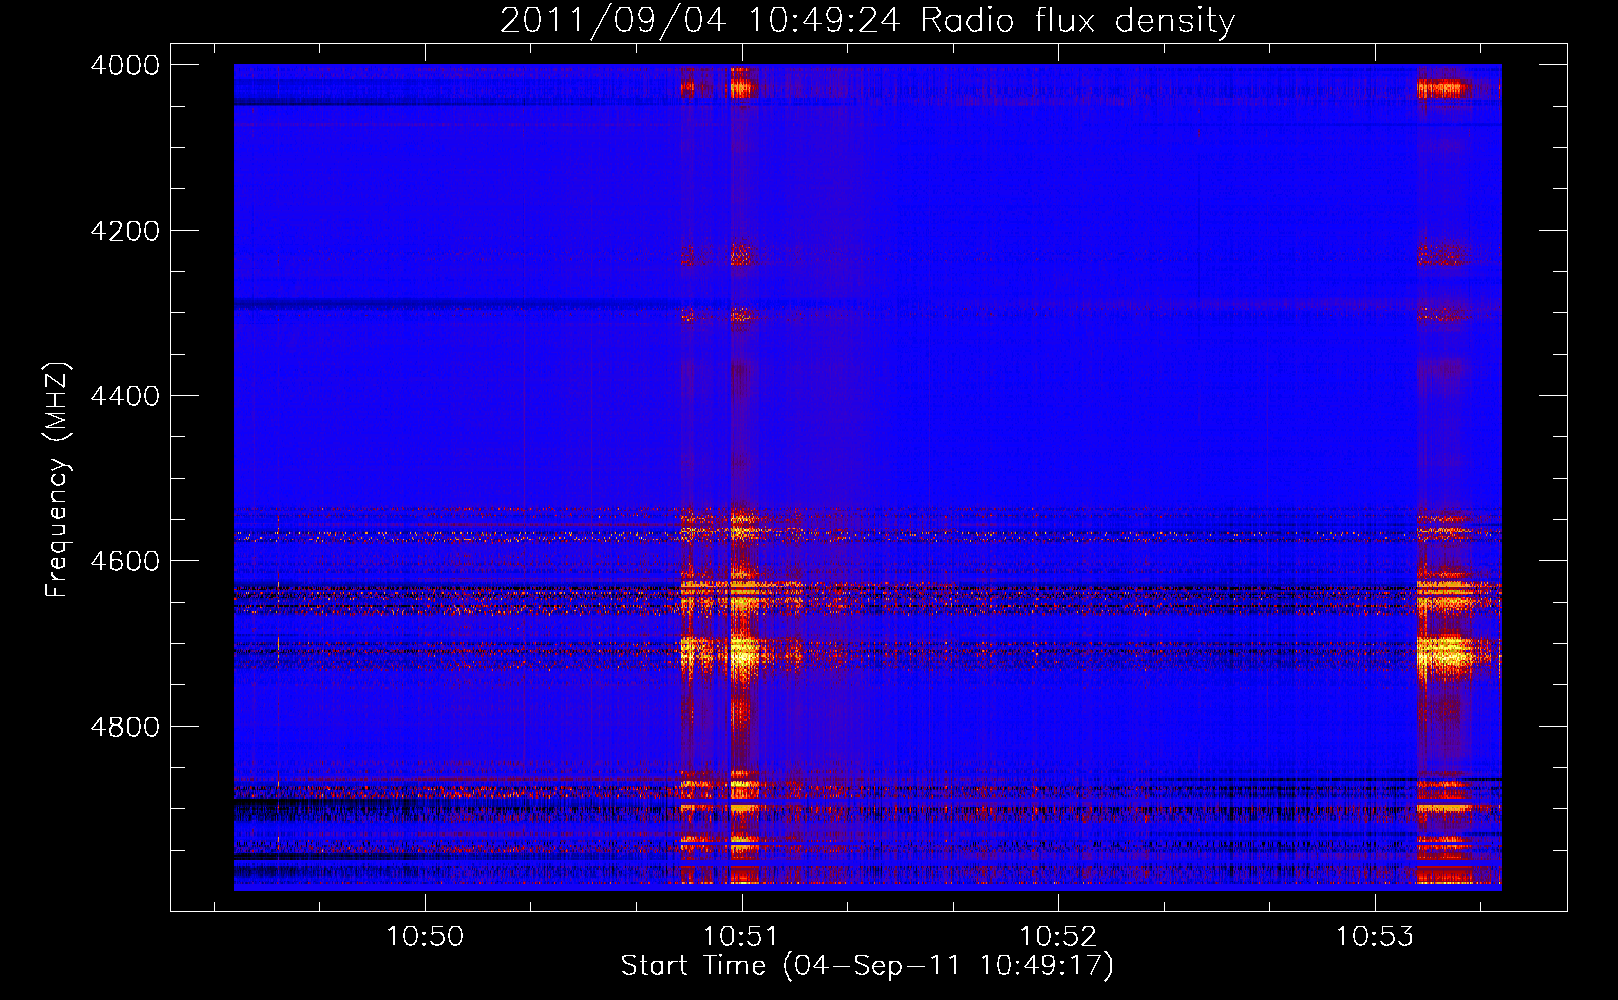Screen dimensions: 1618x1000
Task: Click the 10:52 time axis label
Action: click(1058, 937)
